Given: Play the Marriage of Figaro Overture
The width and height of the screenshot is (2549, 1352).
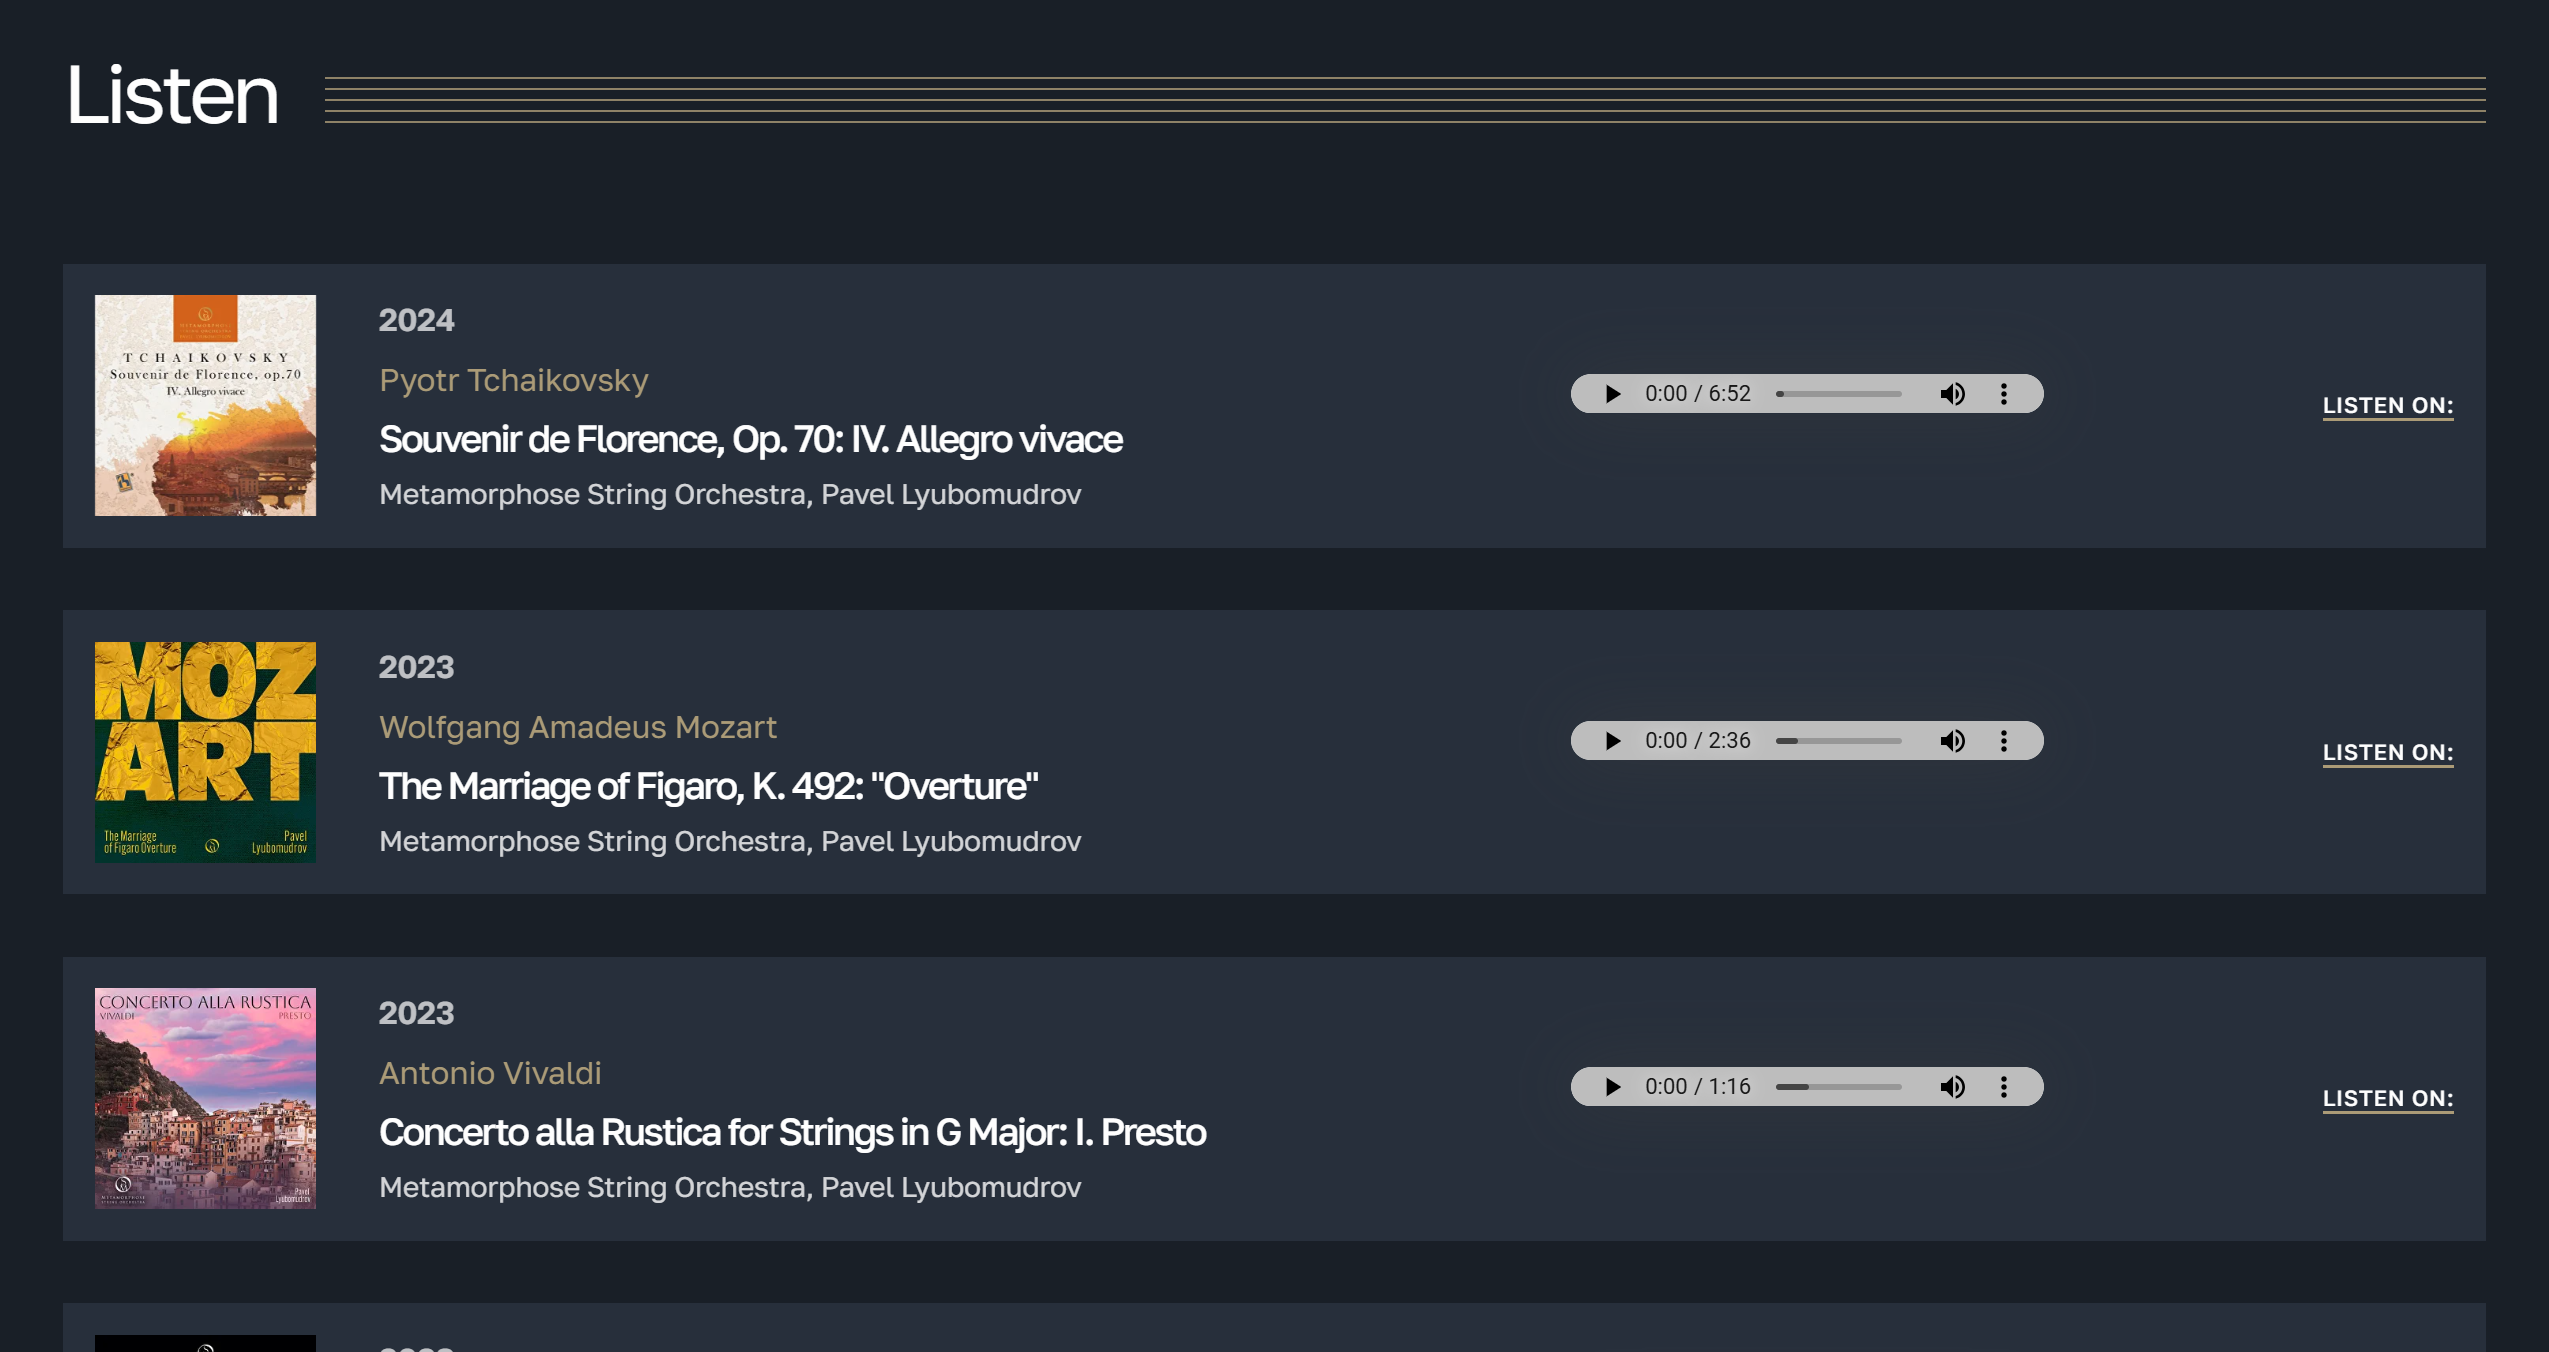Looking at the screenshot, I should pos(1612,741).
